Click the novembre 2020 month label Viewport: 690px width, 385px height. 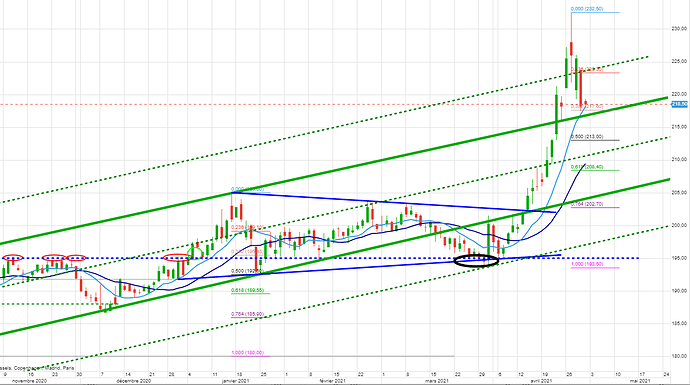pyautogui.click(x=29, y=381)
